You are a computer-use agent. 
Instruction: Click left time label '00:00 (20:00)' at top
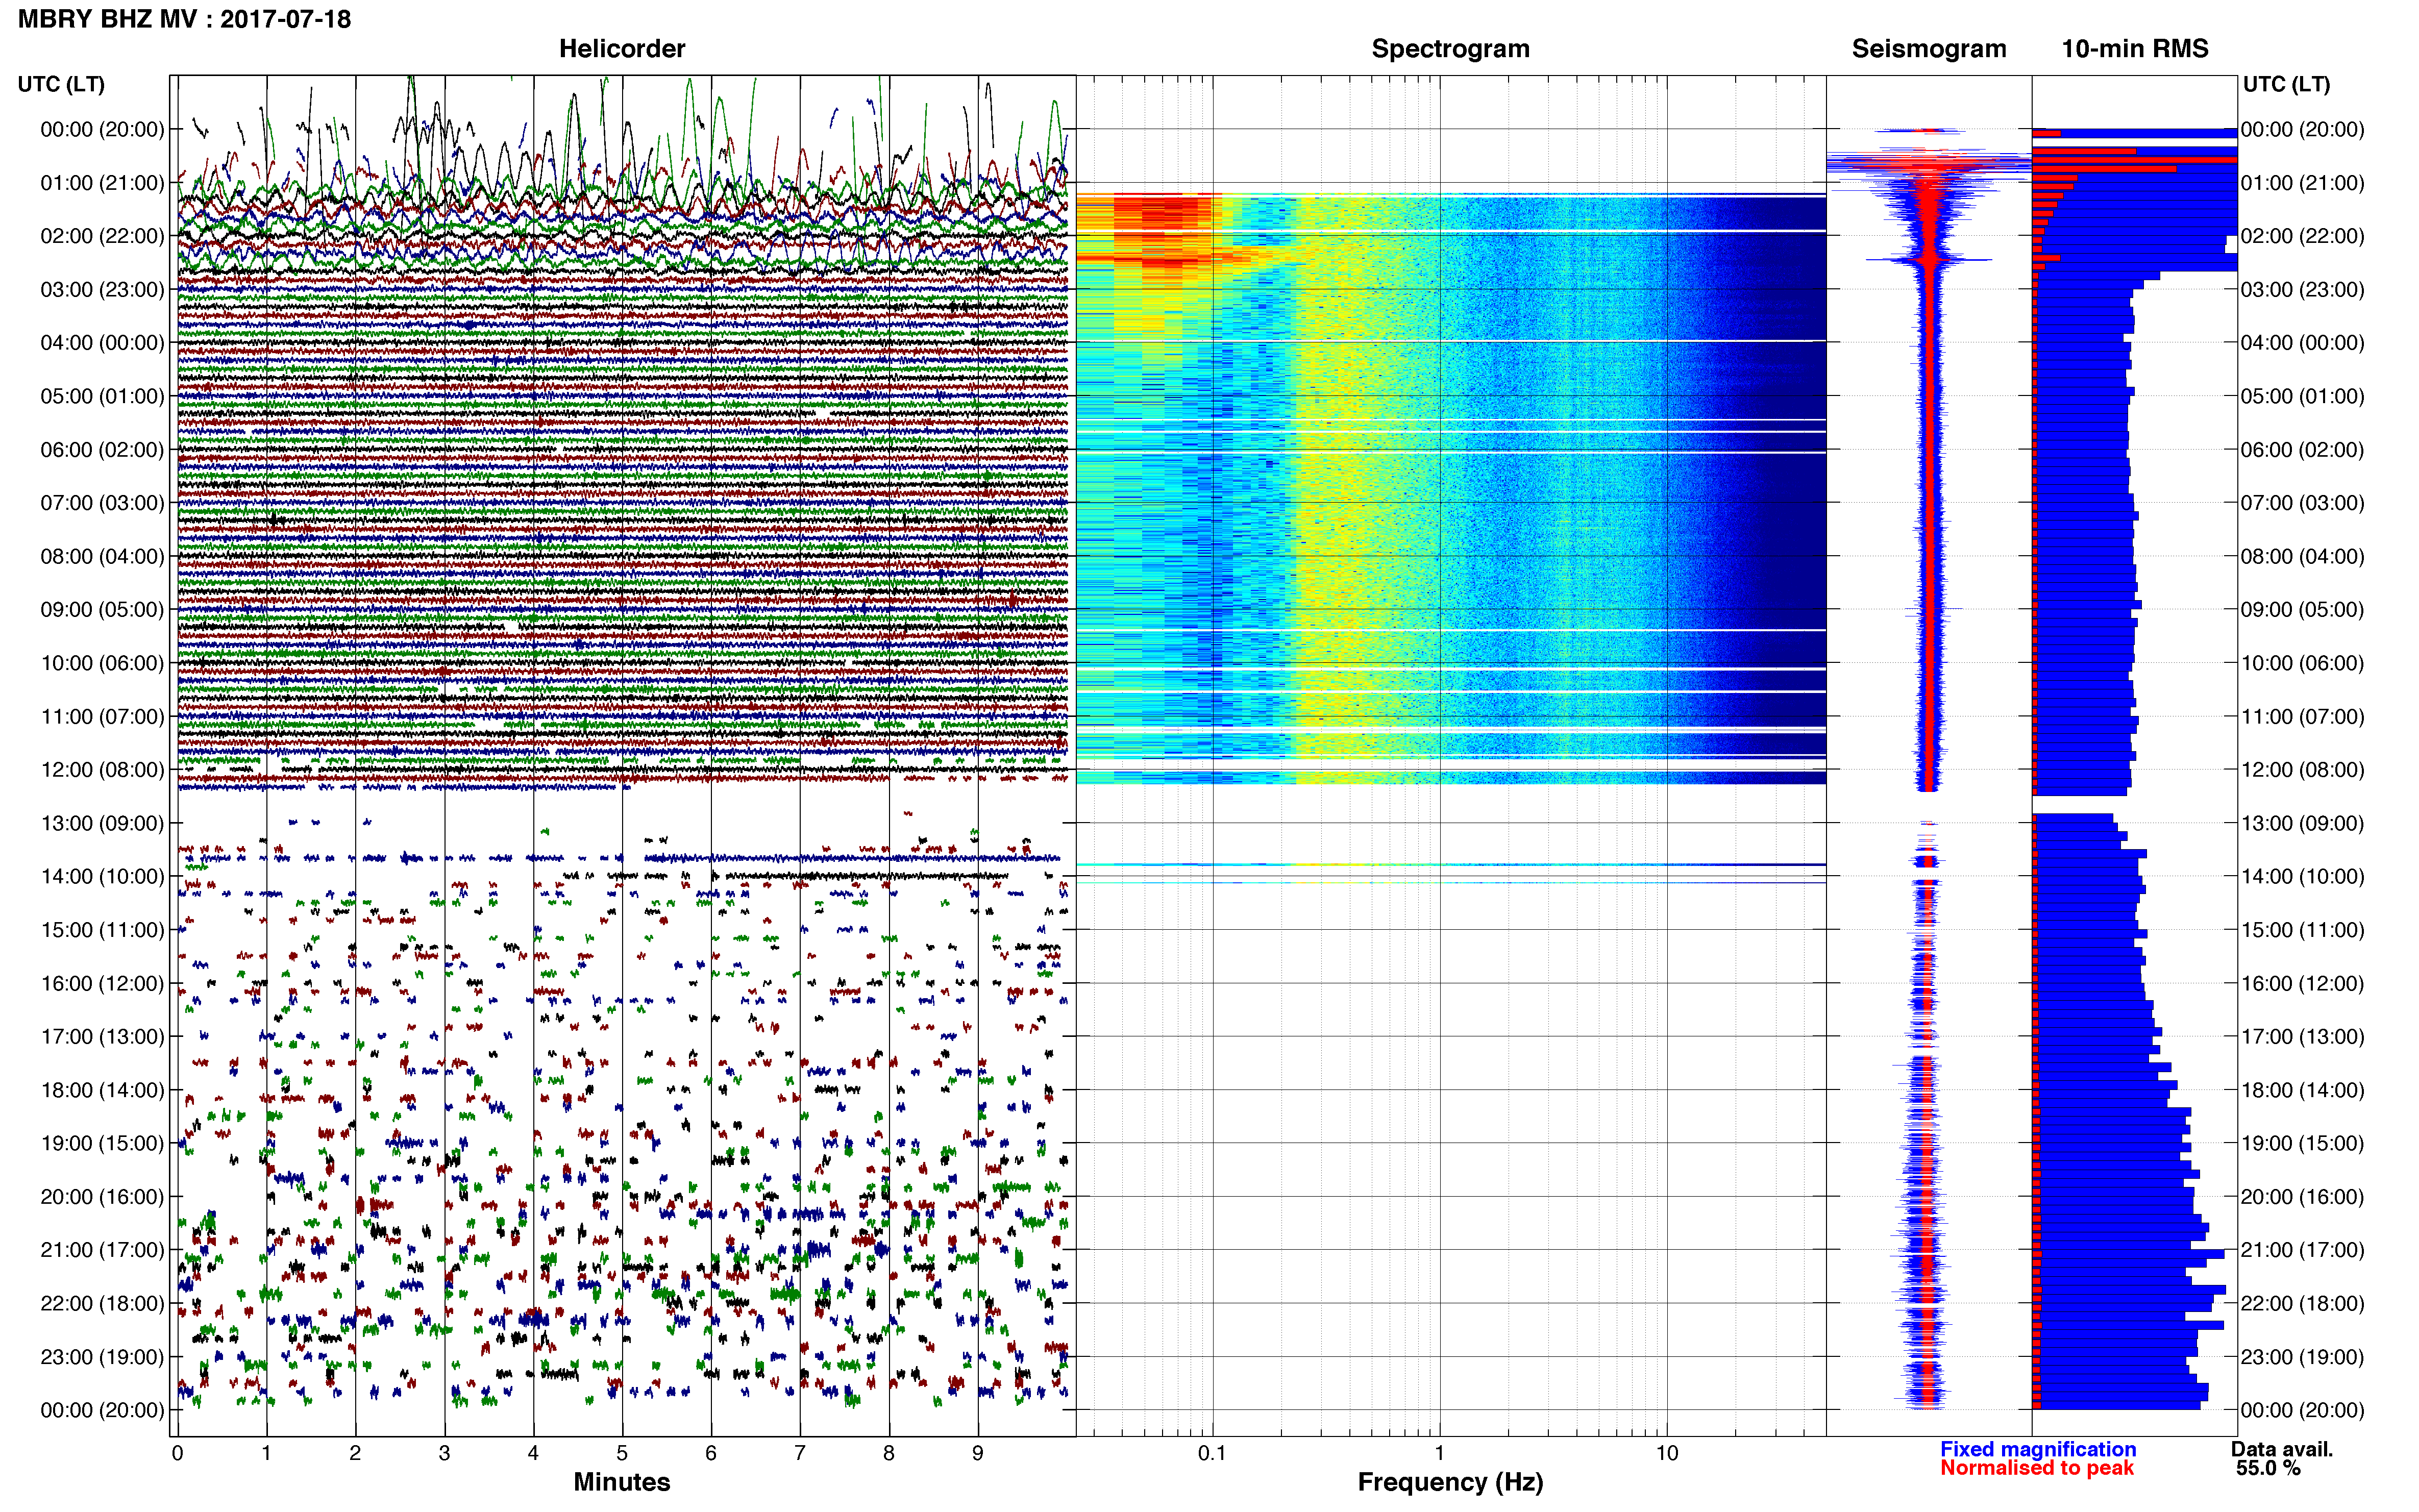pos(102,129)
